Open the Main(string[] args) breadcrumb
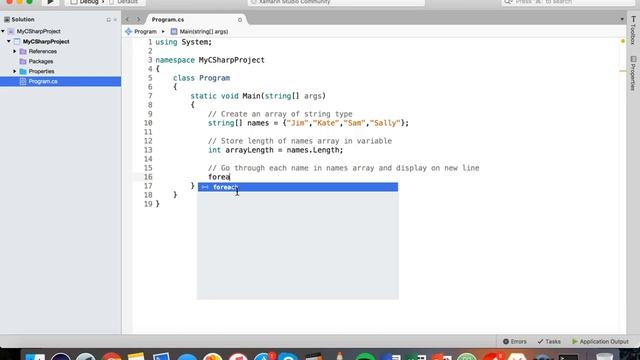This screenshot has height=360, width=640. [200, 31]
